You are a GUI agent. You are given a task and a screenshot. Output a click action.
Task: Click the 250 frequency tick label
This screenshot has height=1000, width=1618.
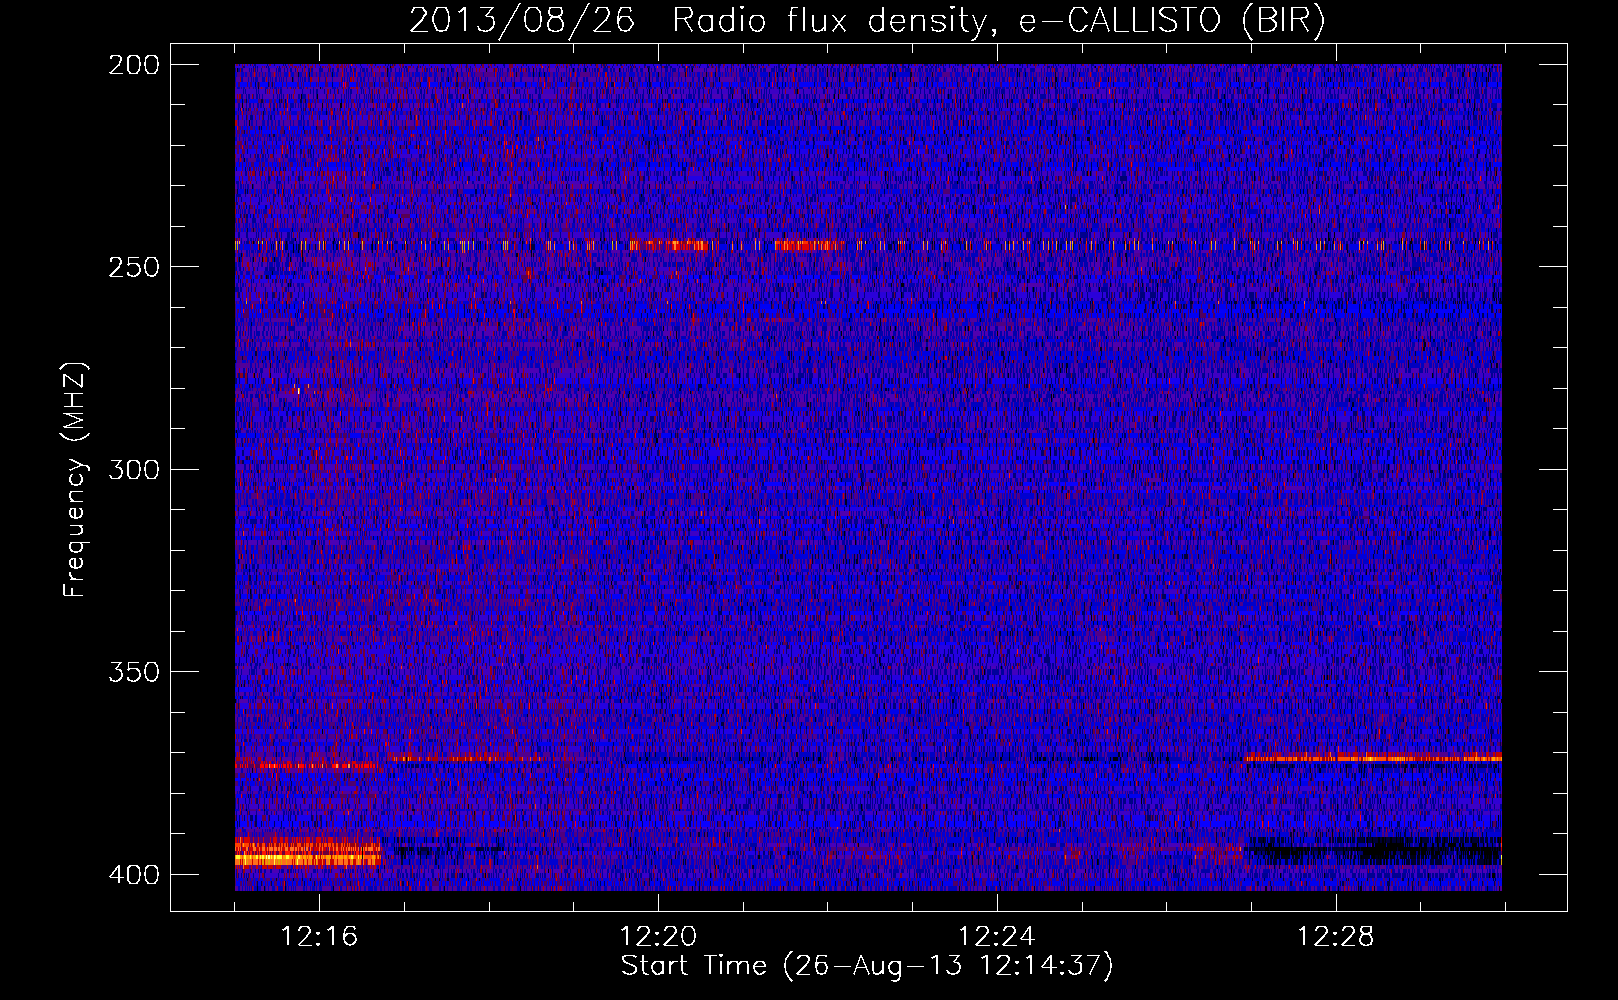133,267
